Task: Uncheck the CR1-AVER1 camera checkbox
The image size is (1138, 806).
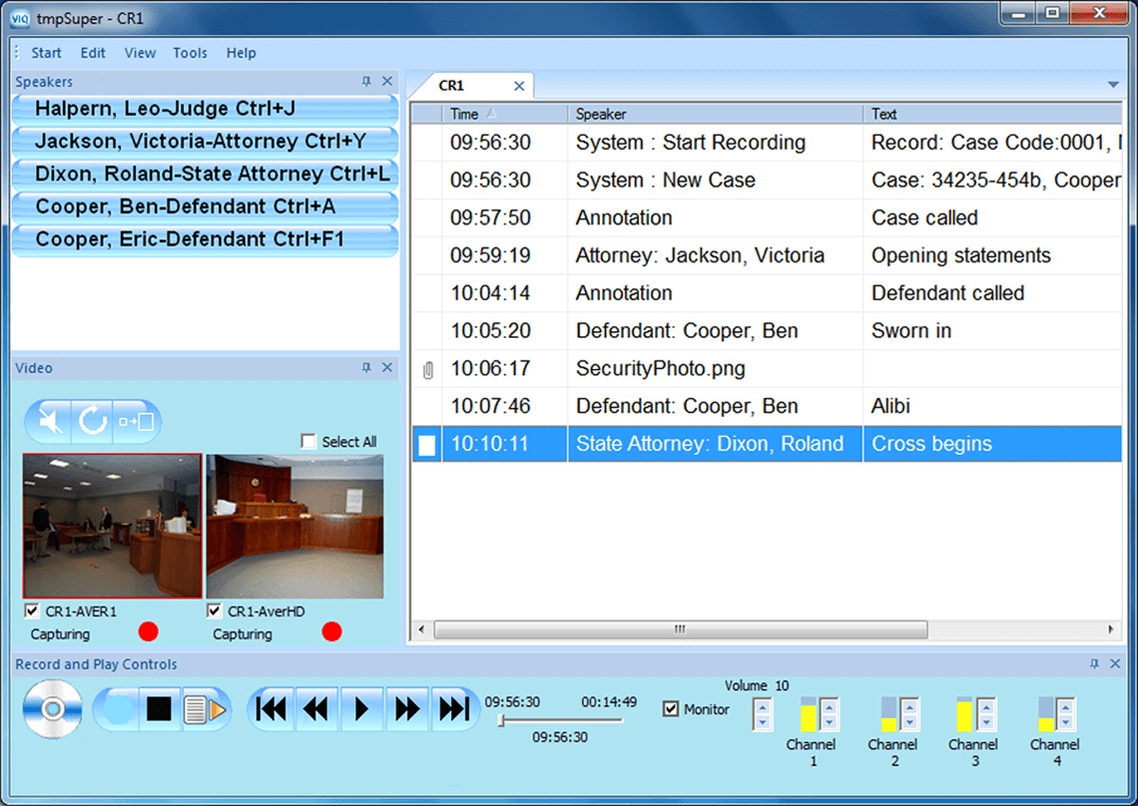Action: [32, 611]
